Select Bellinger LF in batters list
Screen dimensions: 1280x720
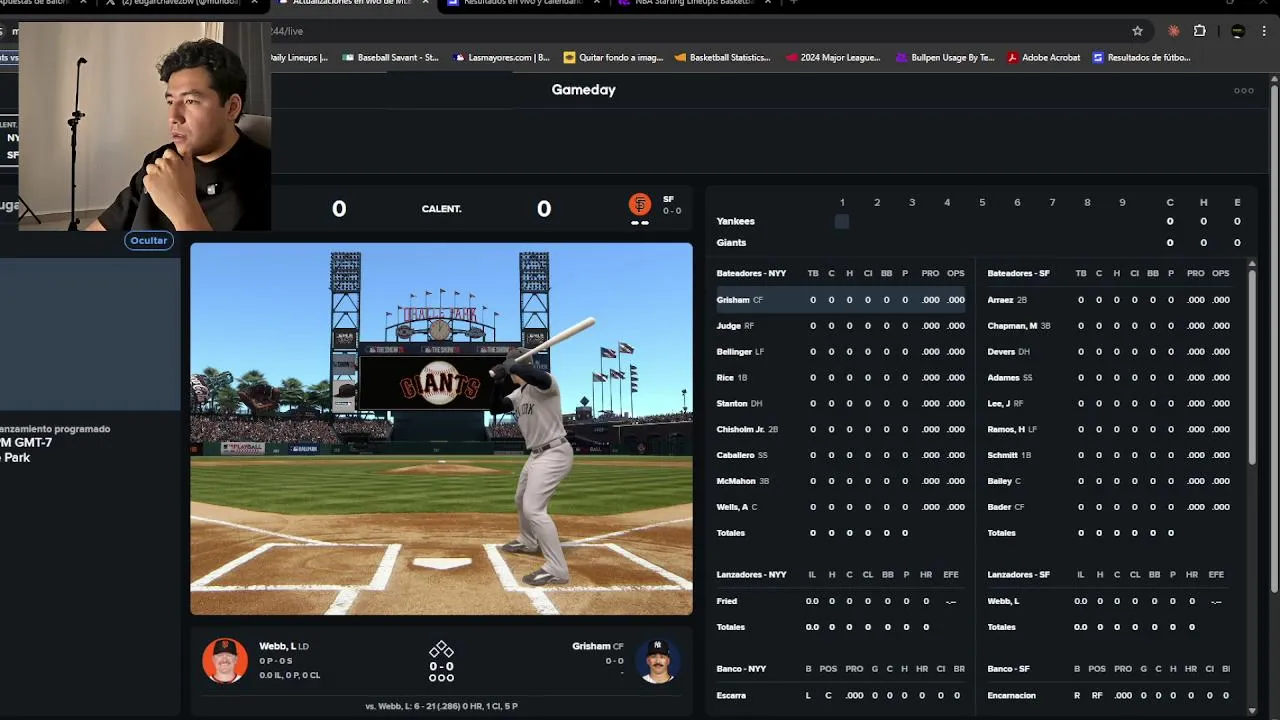tap(840, 352)
